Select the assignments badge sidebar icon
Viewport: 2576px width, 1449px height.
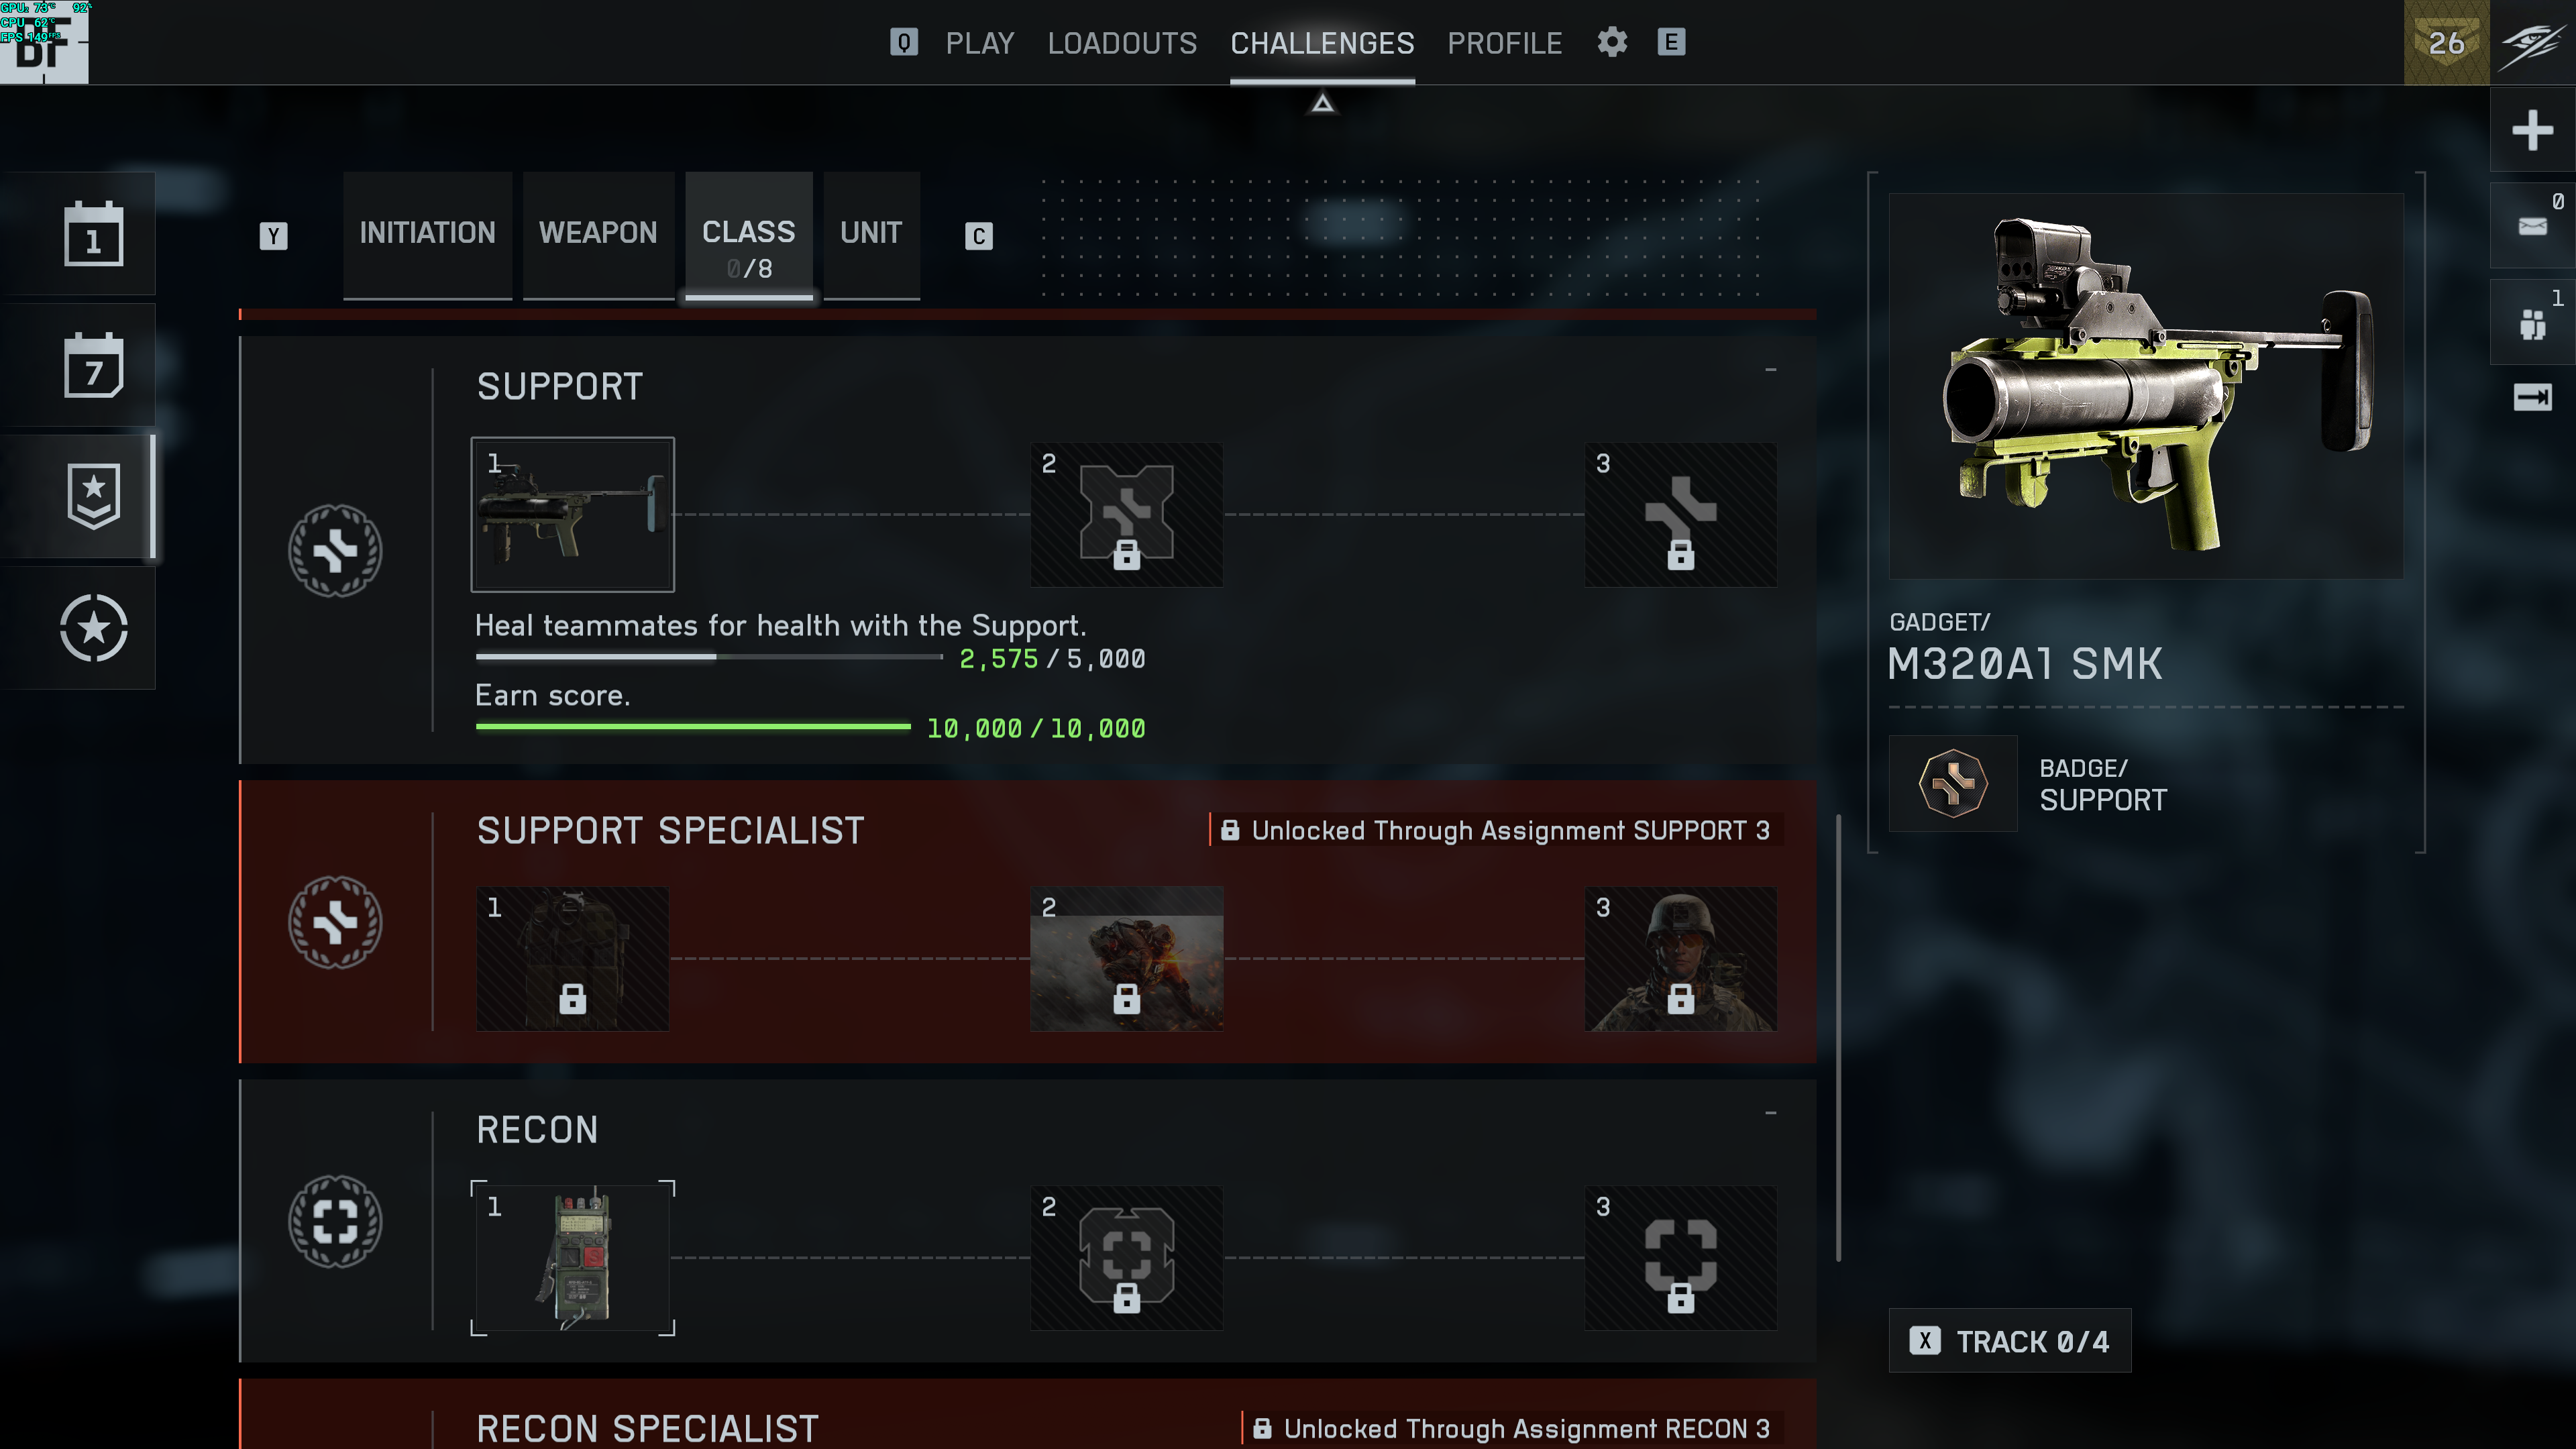point(93,496)
